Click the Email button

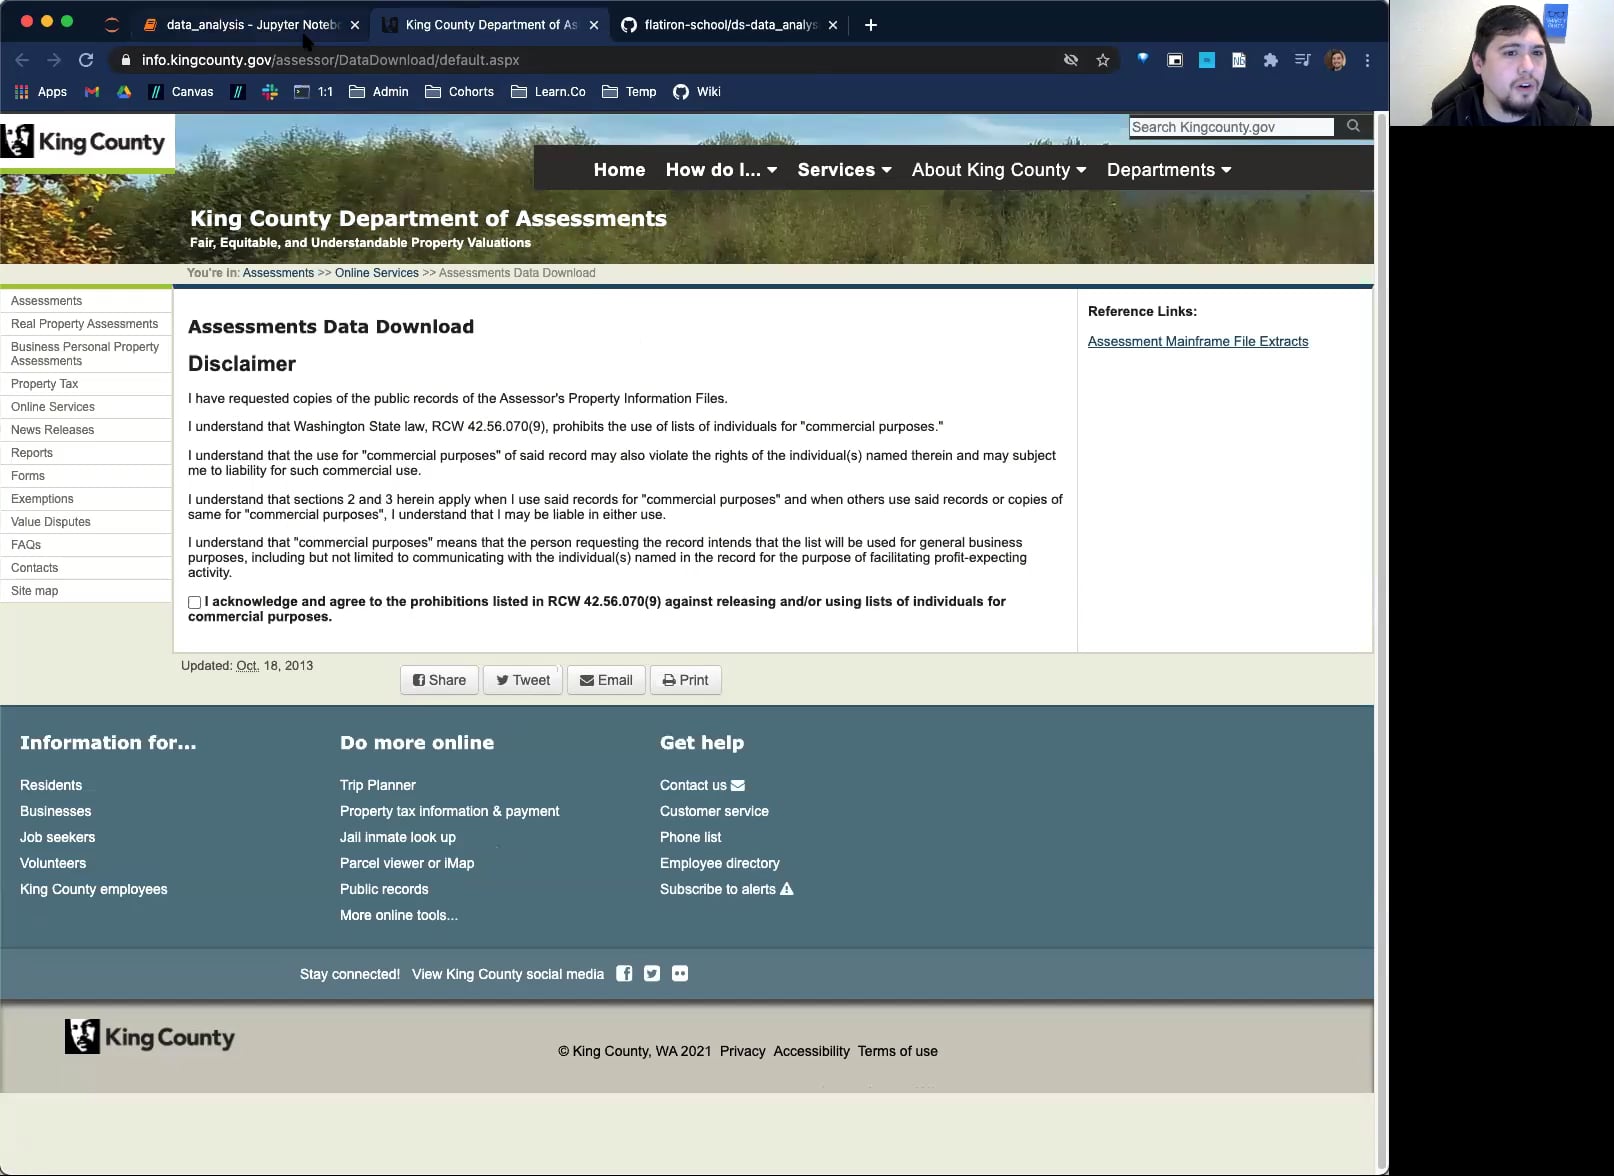(x=606, y=680)
